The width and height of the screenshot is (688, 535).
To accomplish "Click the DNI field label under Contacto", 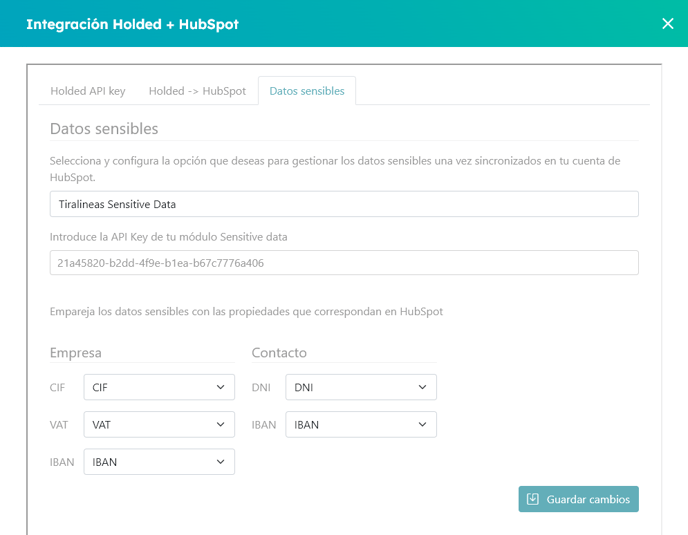I will click(261, 388).
